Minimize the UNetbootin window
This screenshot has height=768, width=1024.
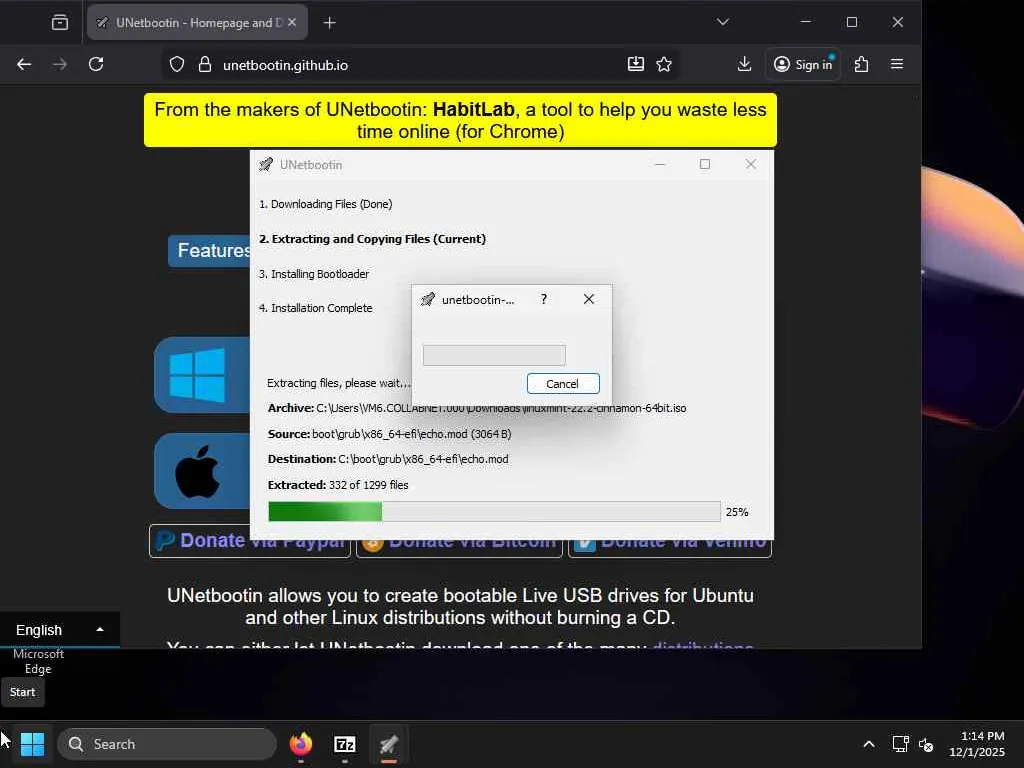point(660,164)
